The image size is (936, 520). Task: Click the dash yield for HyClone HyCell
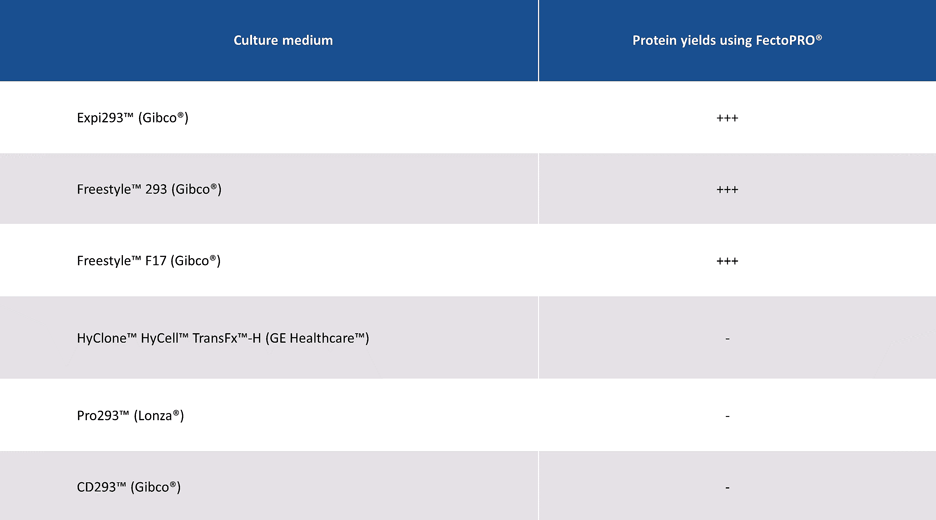tap(727, 338)
